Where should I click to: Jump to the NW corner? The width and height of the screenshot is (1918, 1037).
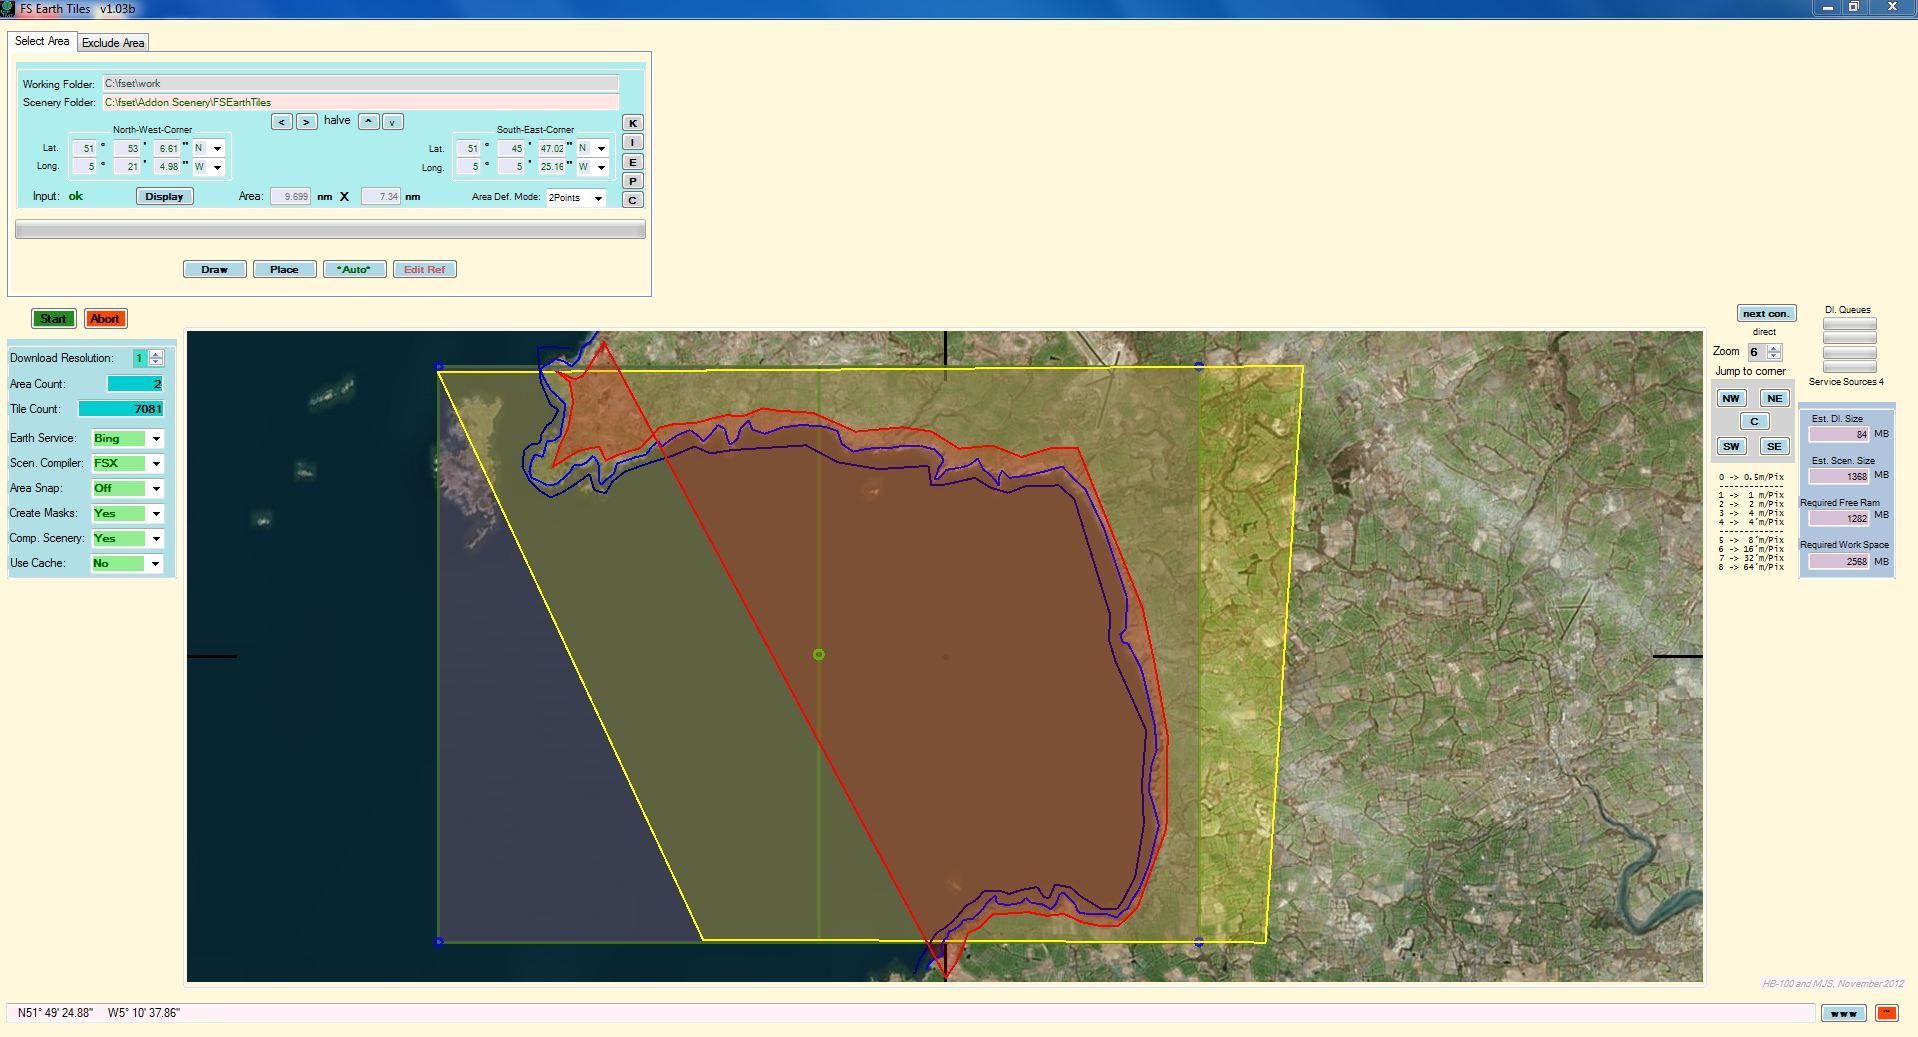click(1731, 398)
